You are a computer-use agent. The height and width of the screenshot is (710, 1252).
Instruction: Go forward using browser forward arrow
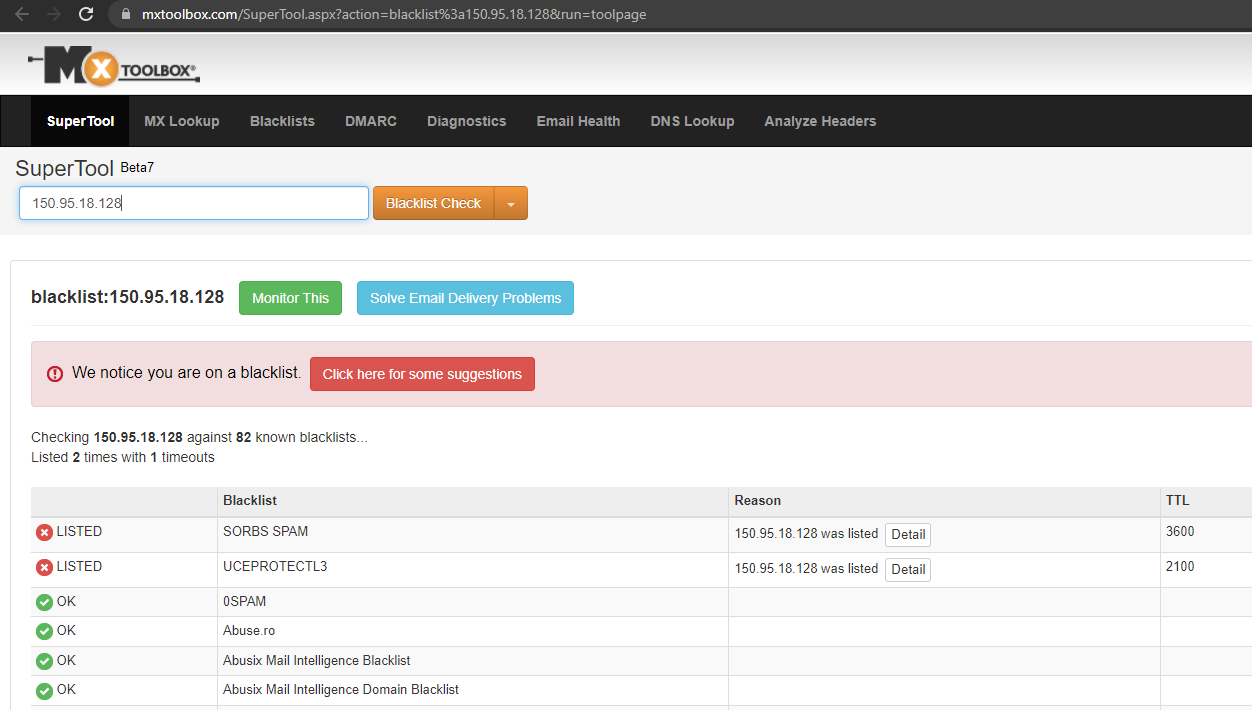pos(54,15)
